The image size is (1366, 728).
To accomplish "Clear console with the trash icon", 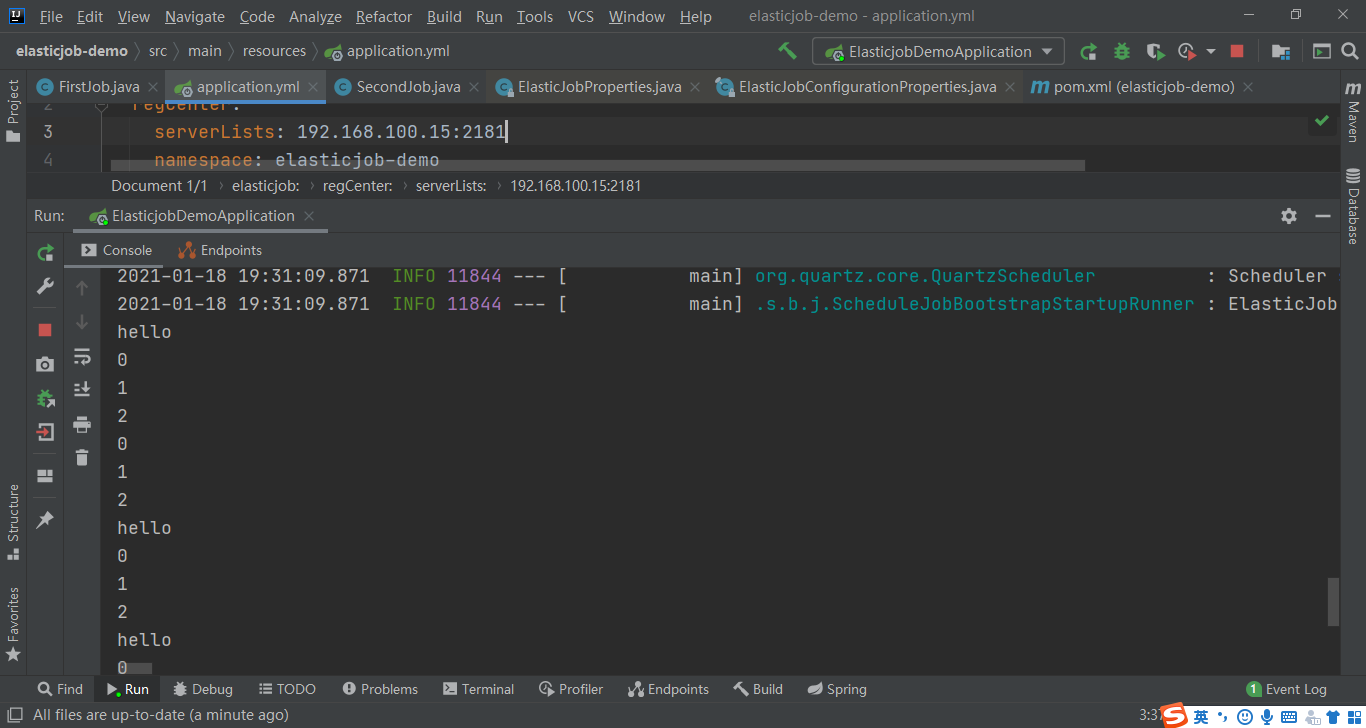I will tap(82, 458).
